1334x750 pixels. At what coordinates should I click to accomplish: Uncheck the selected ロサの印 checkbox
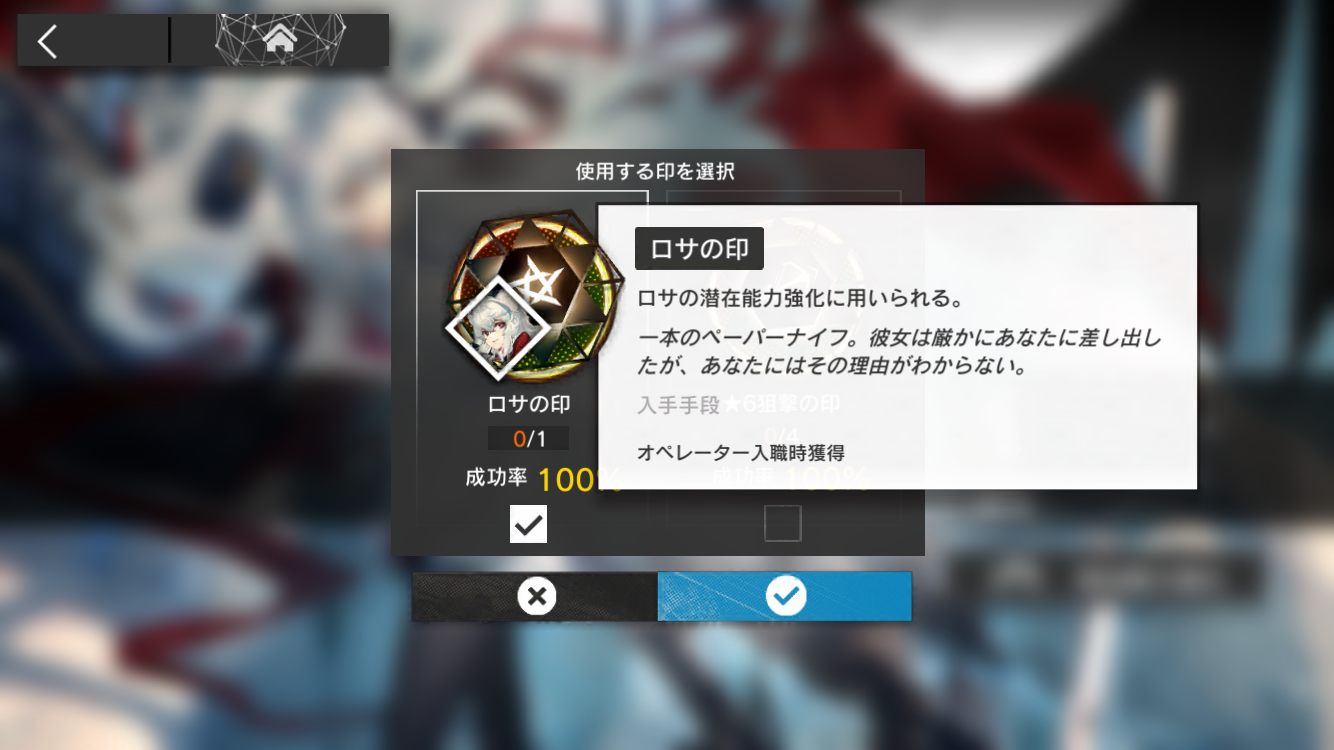[x=528, y=523]
